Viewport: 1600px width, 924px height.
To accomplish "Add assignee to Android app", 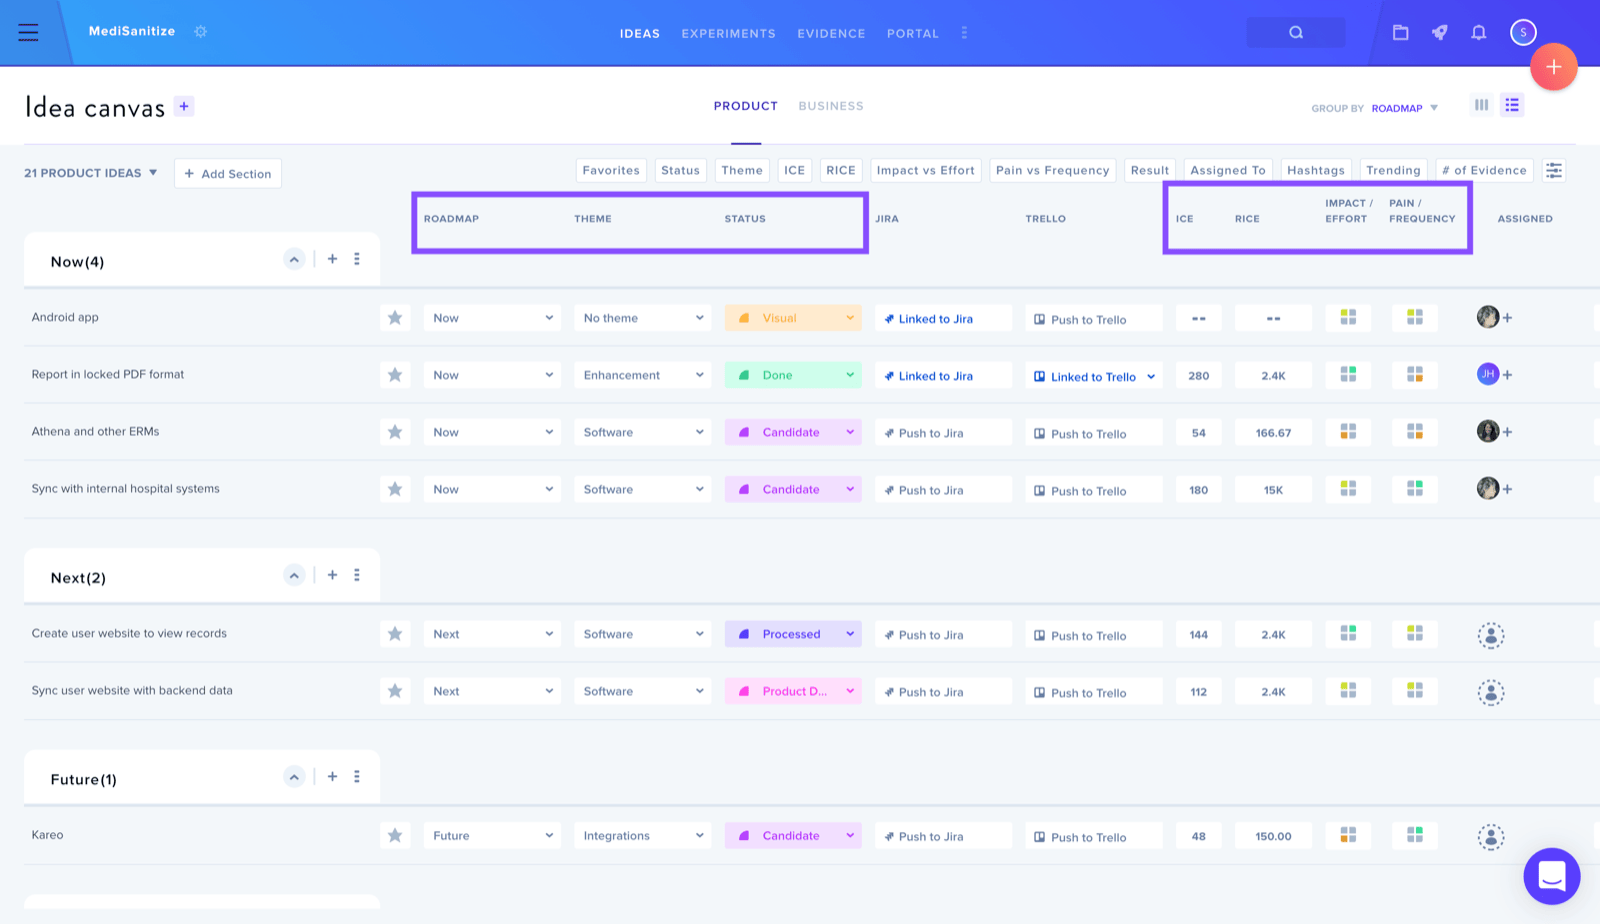I will click(1507, 318).
